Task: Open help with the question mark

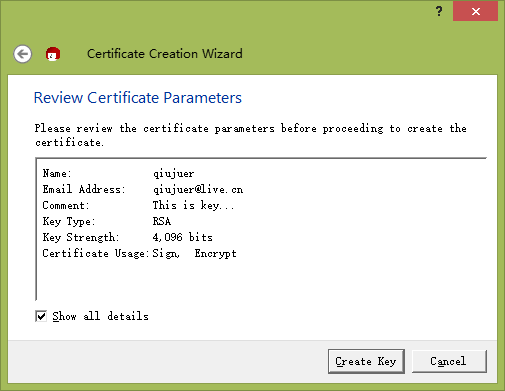Action: [x=439, y=11]
